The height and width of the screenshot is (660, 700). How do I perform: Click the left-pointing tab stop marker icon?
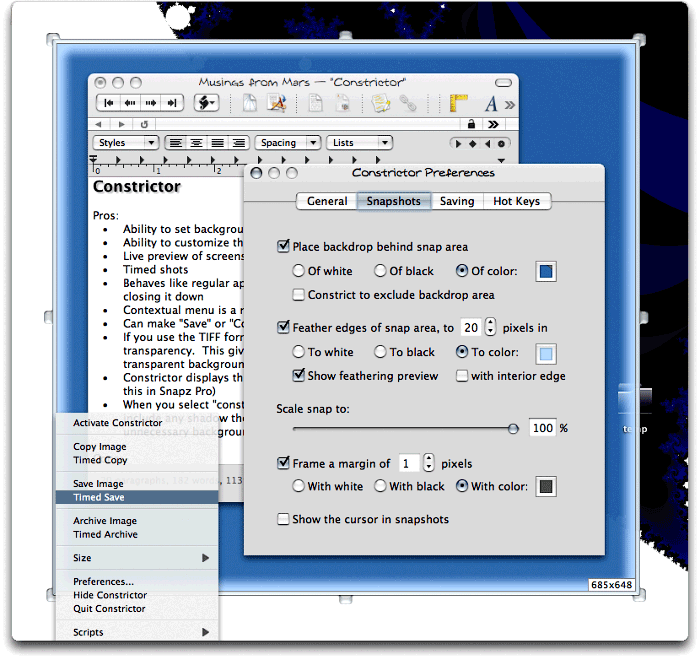[487, 144]
